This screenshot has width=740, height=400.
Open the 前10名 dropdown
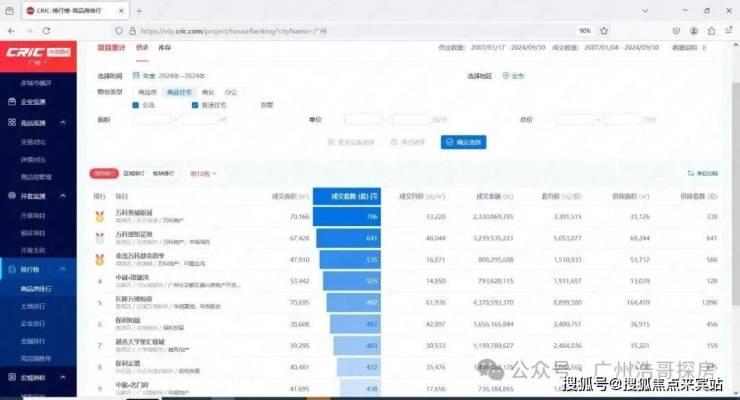(x=202, y=173)
